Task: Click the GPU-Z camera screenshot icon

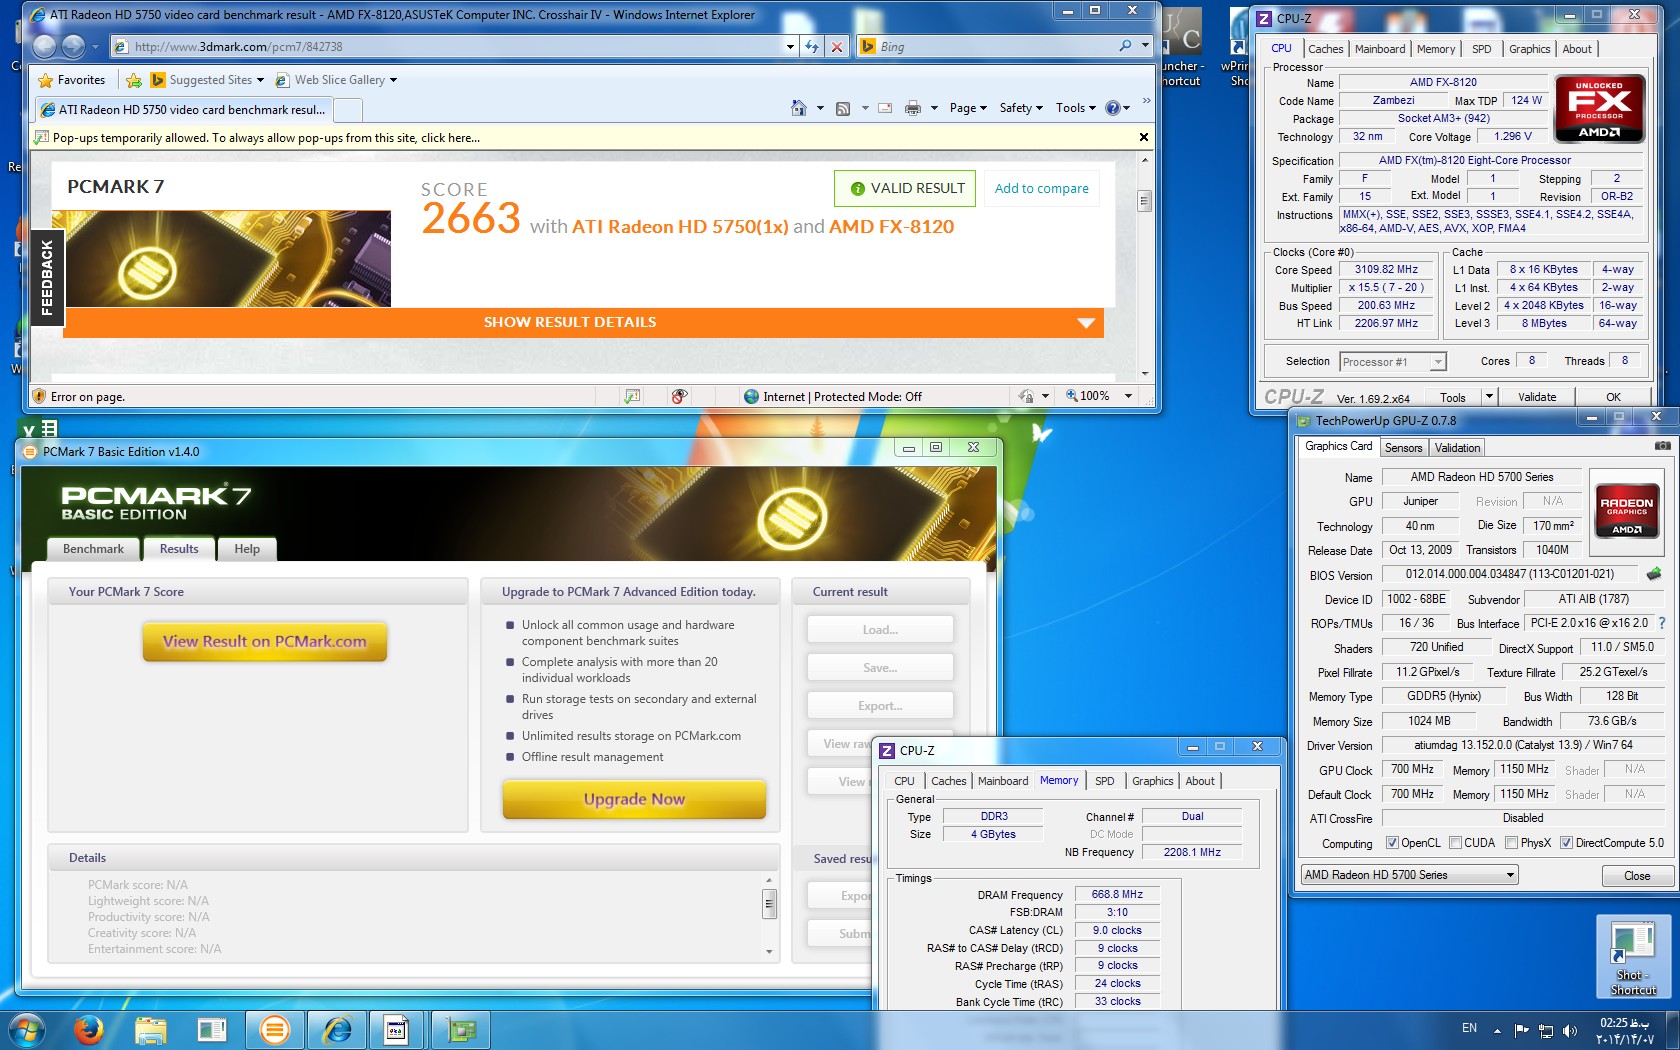Action: [x=1662, y=446]
